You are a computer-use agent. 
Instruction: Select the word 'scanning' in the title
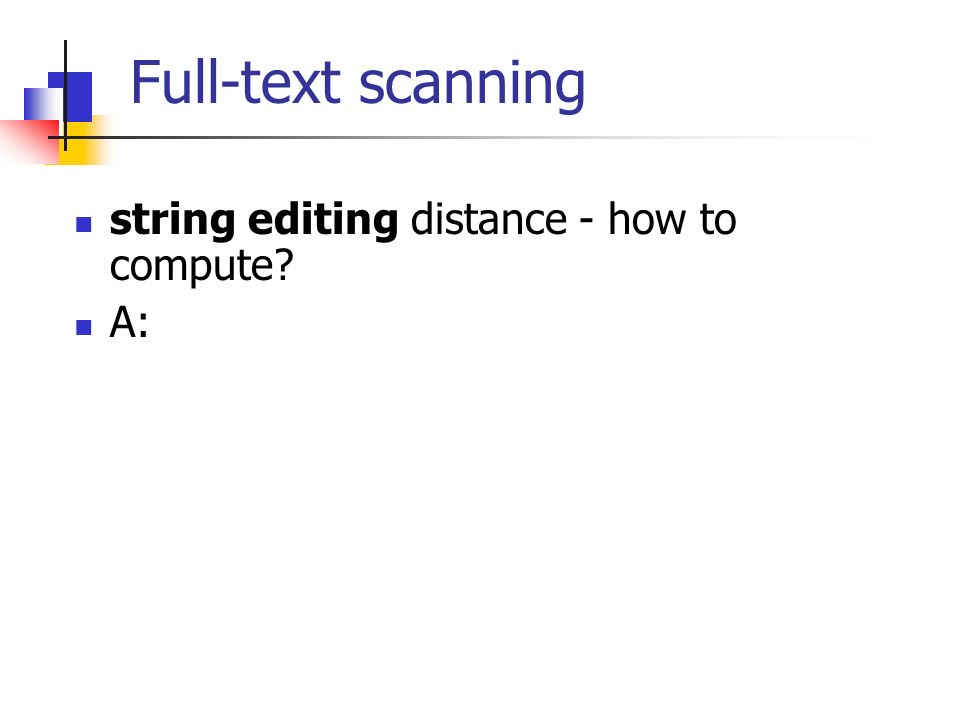[x=472, y=87]
